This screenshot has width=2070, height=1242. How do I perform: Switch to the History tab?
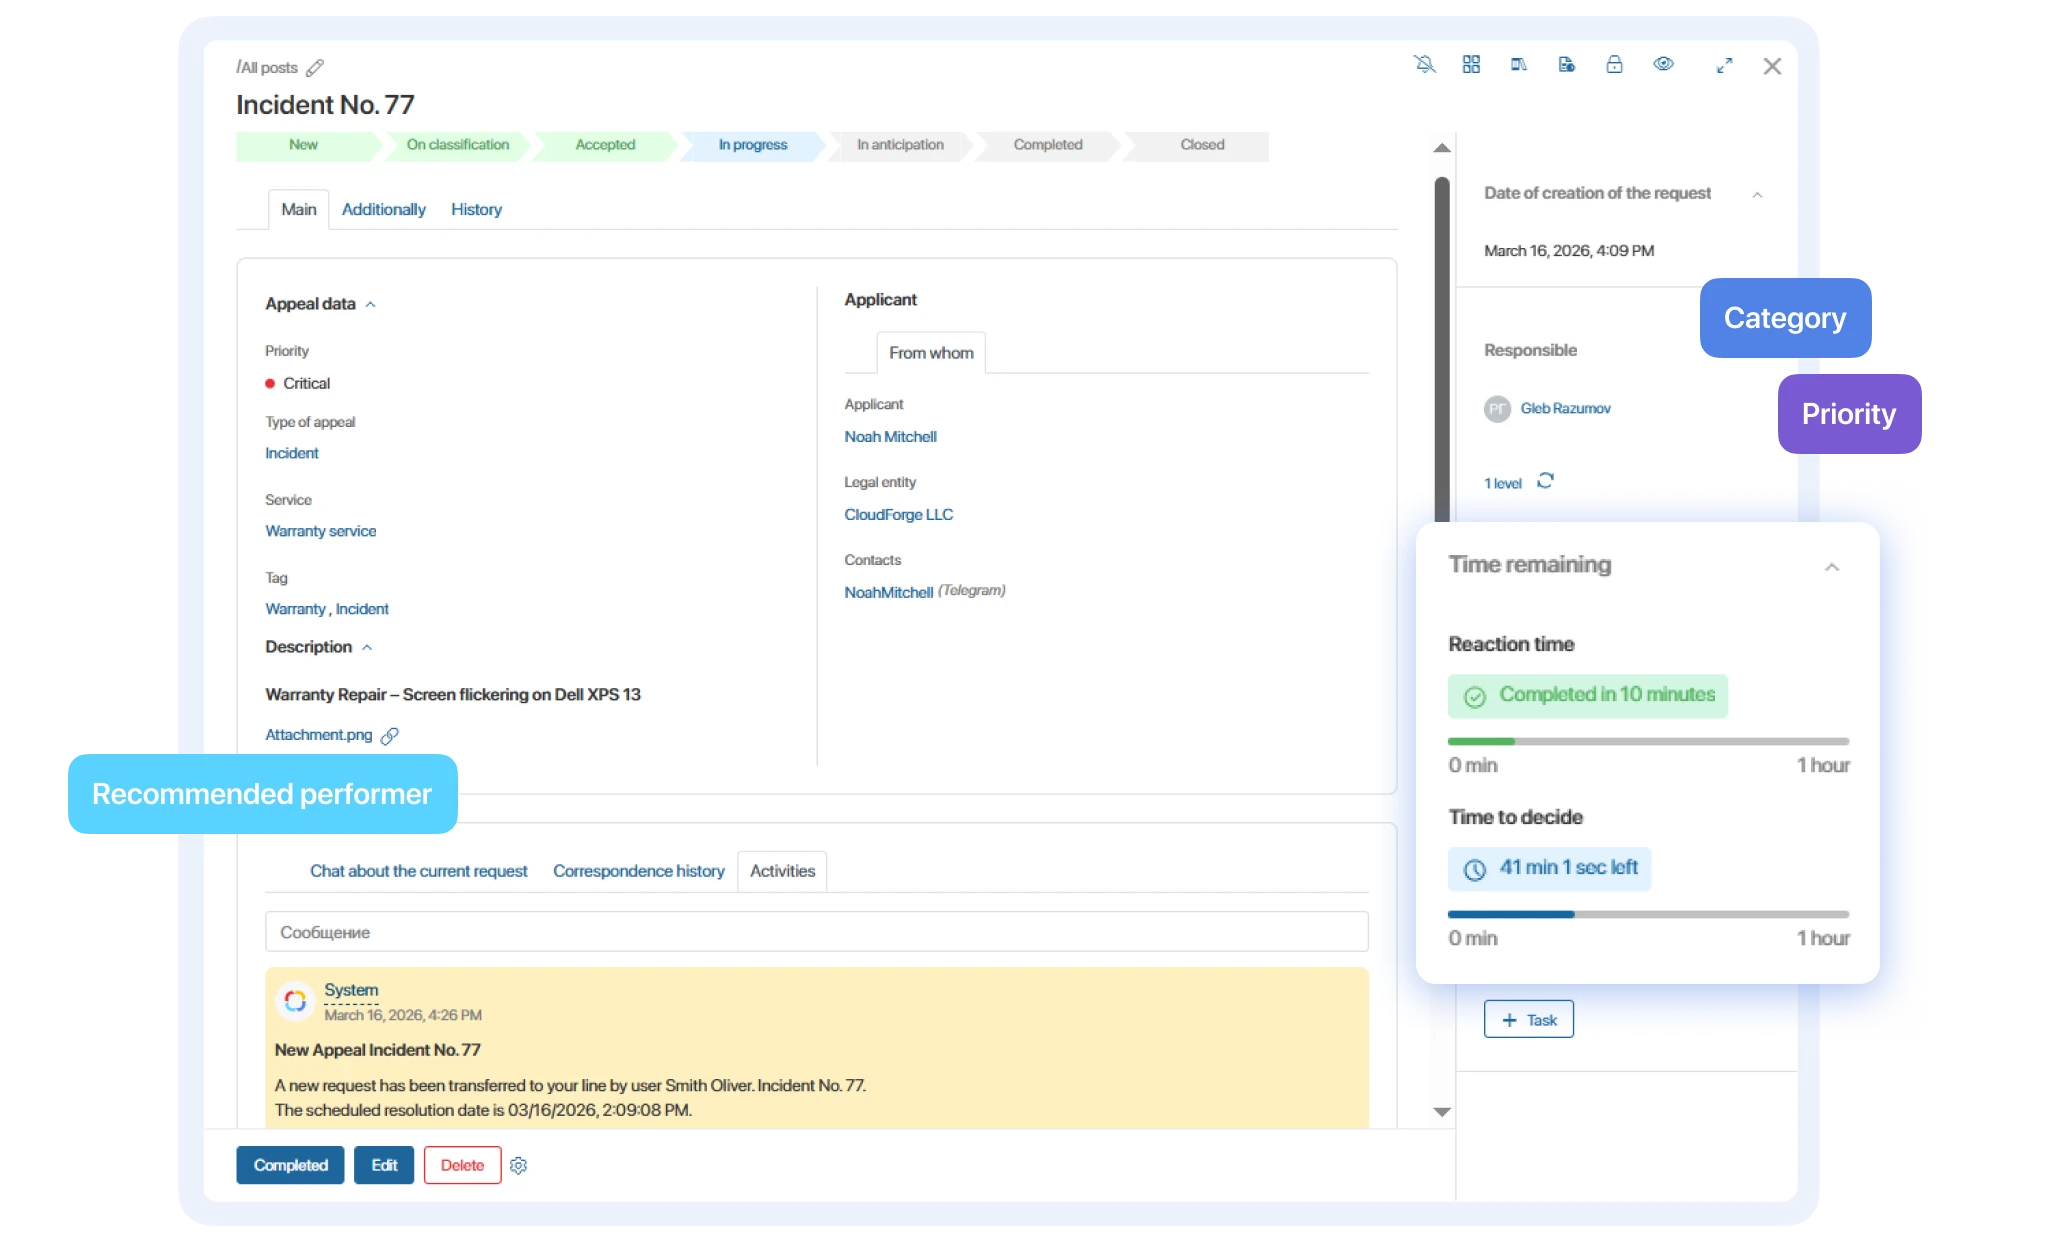coord(476,210)
